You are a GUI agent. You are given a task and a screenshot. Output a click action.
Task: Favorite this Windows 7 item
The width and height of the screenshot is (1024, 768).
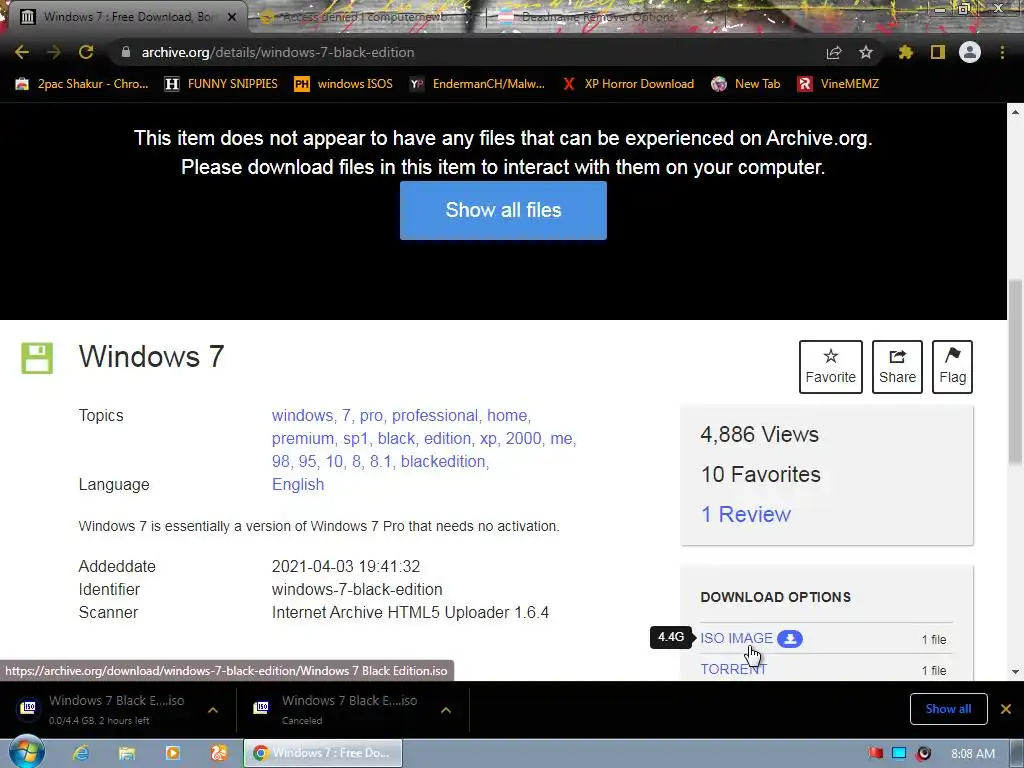click(x=831, y=366)
